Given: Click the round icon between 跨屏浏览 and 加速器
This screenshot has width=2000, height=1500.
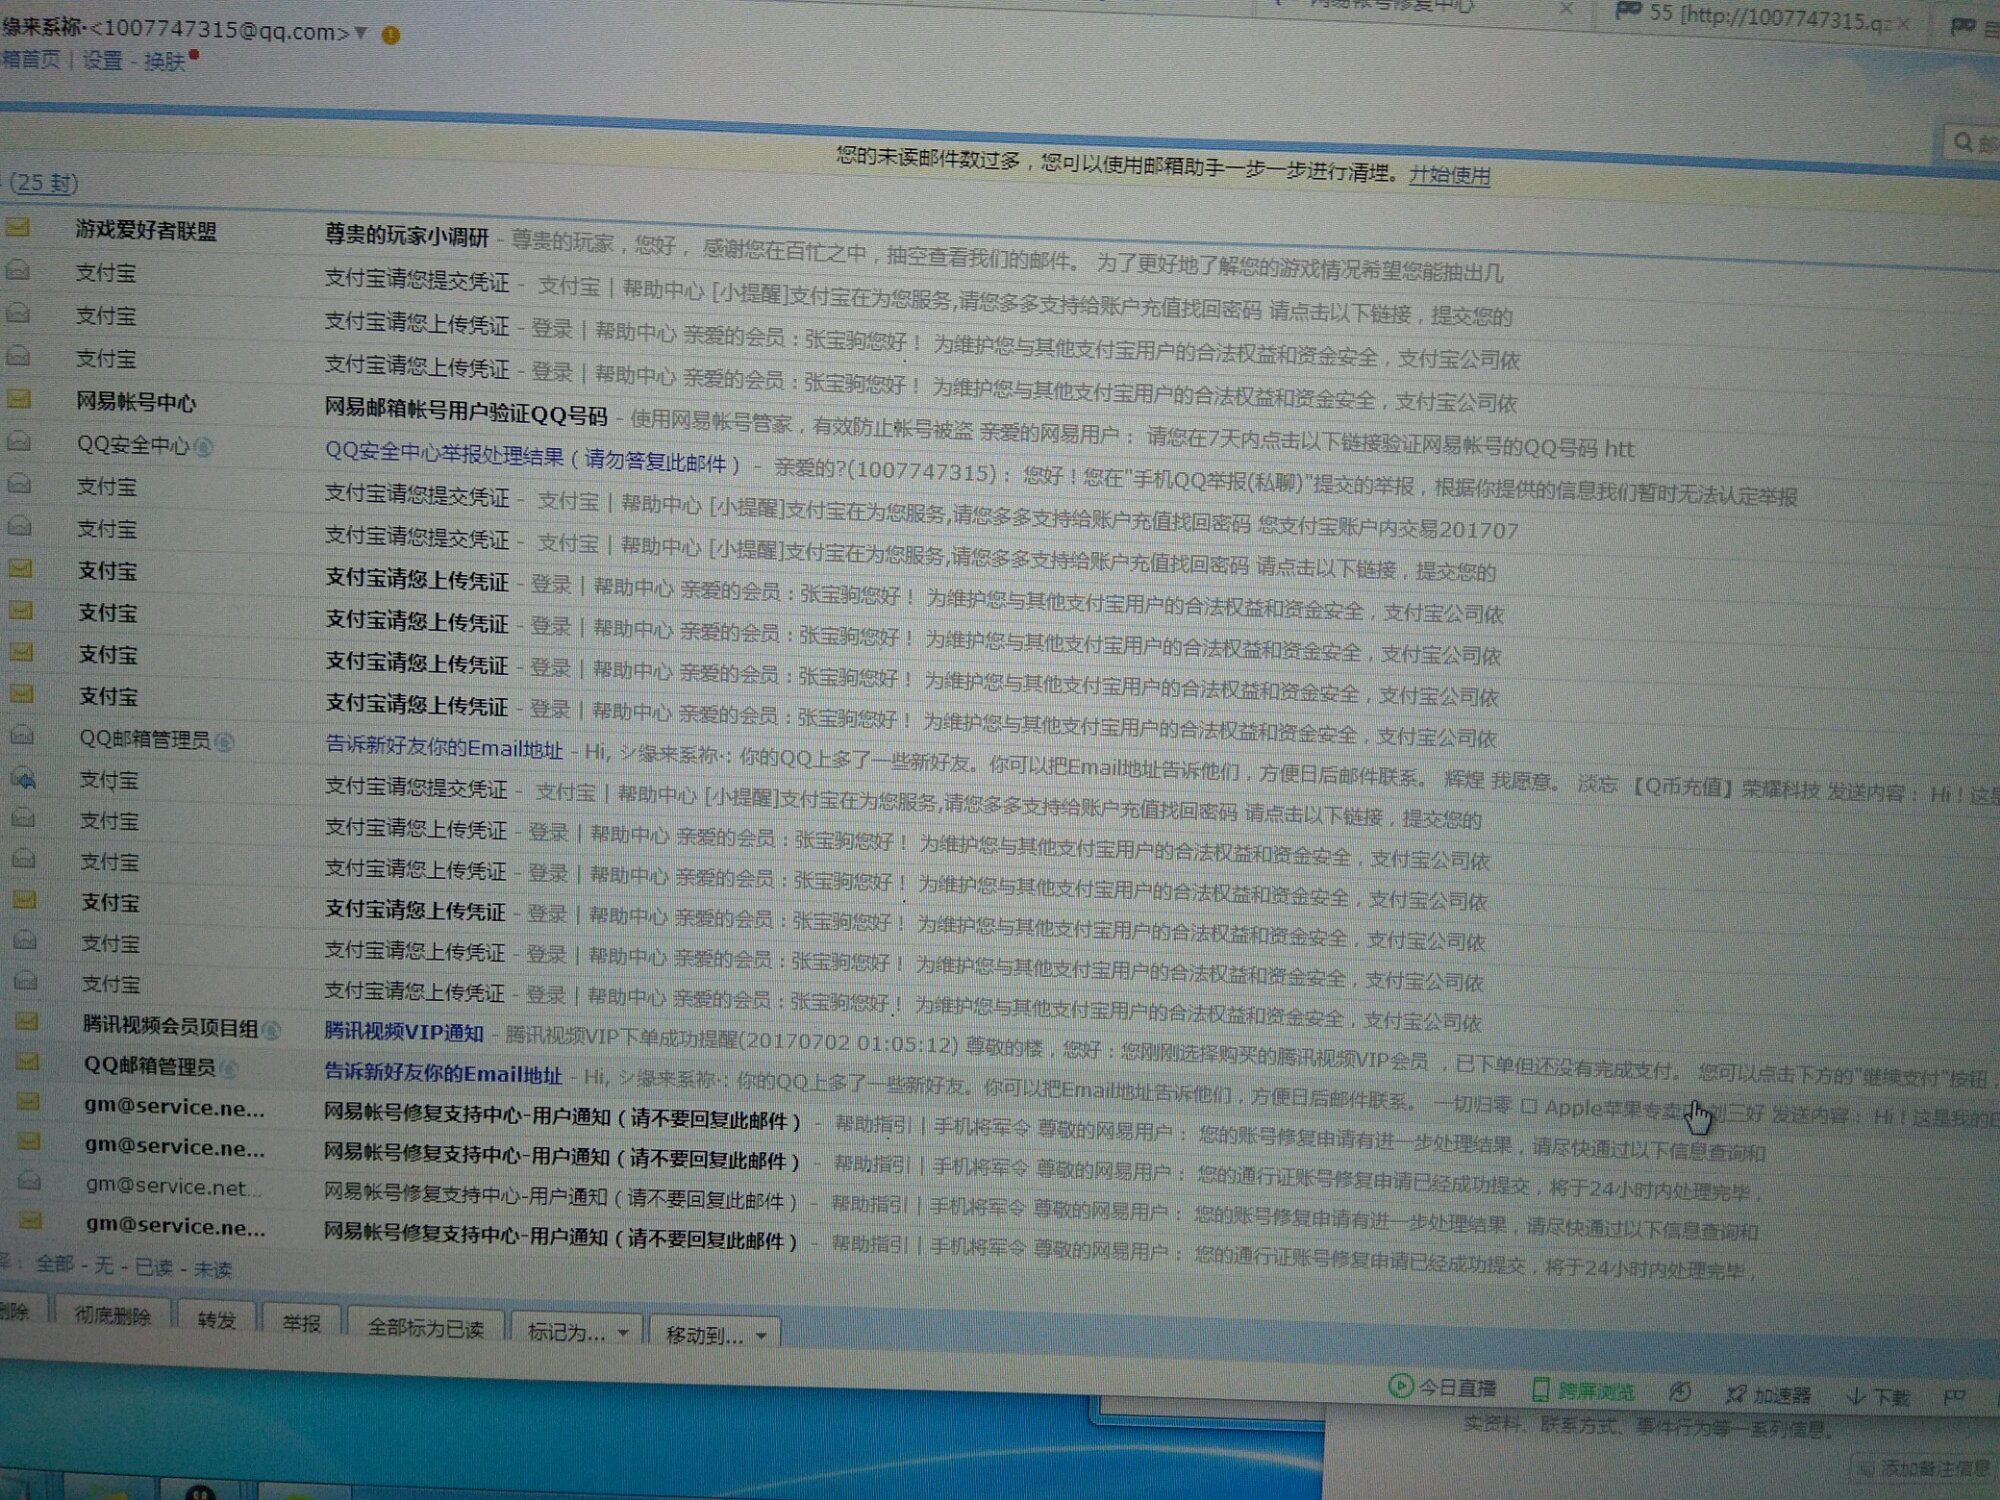Looking at the screenshot, I should 1680,1391.
